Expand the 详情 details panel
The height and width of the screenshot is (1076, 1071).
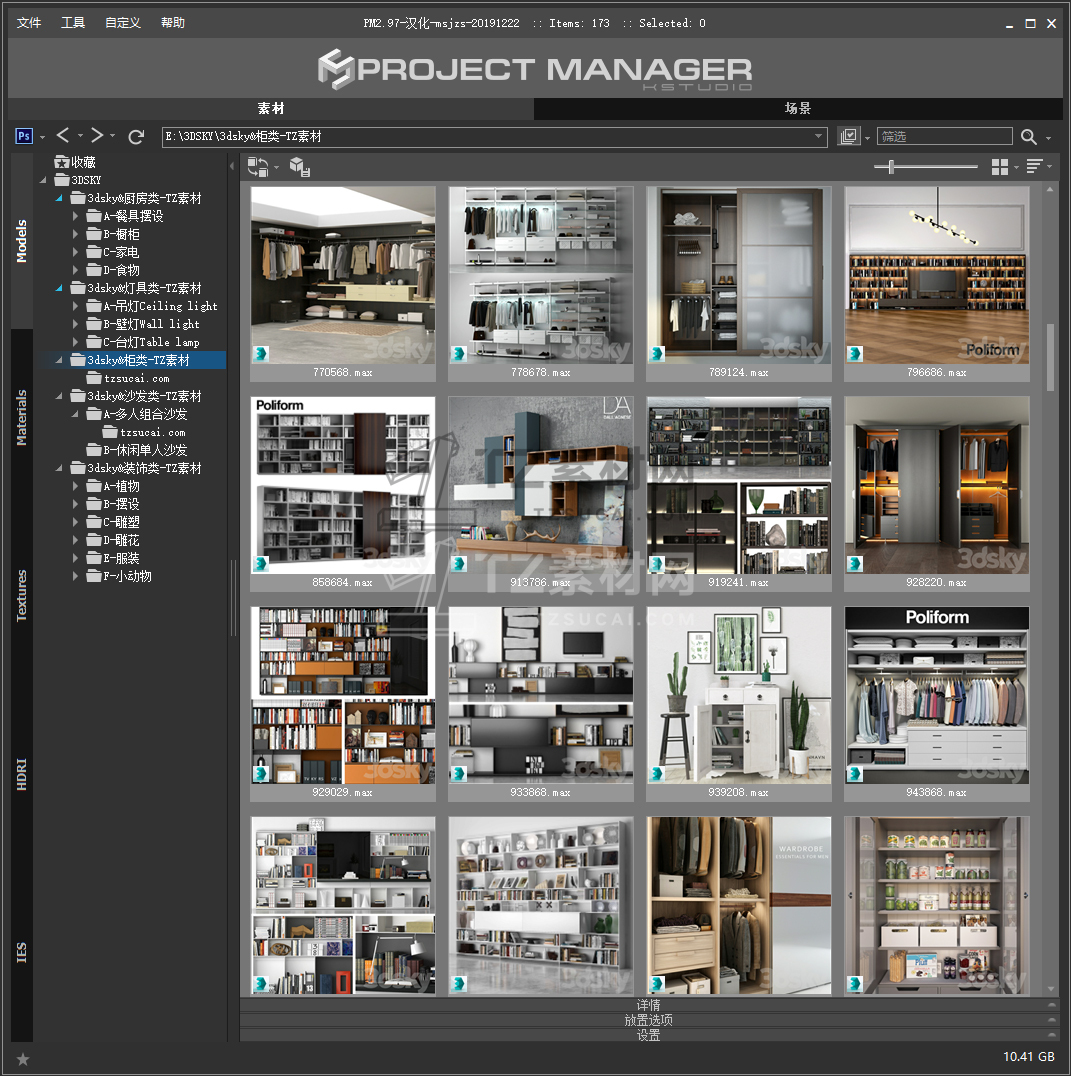point(648,1005)
